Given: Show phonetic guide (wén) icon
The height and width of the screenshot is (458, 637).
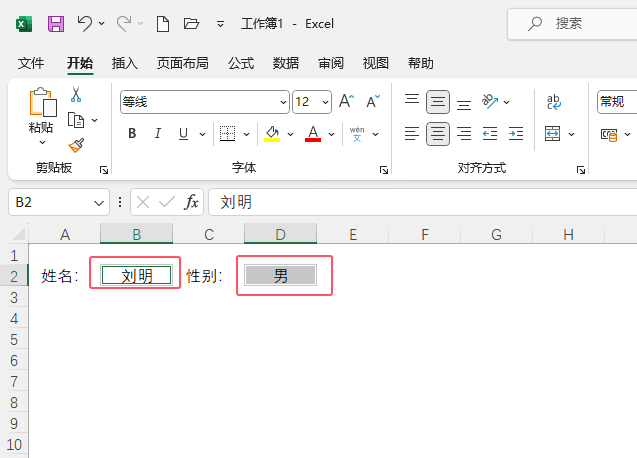Looking at the screenshot, I should tap(357, 134).
